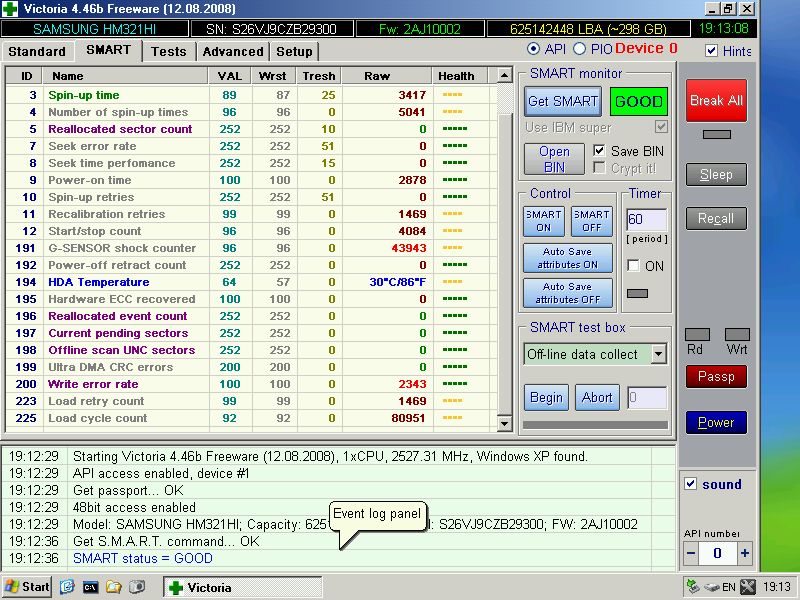Select the Write error rate row
This screenshot has width=800, height=600.
click(250, 384)
